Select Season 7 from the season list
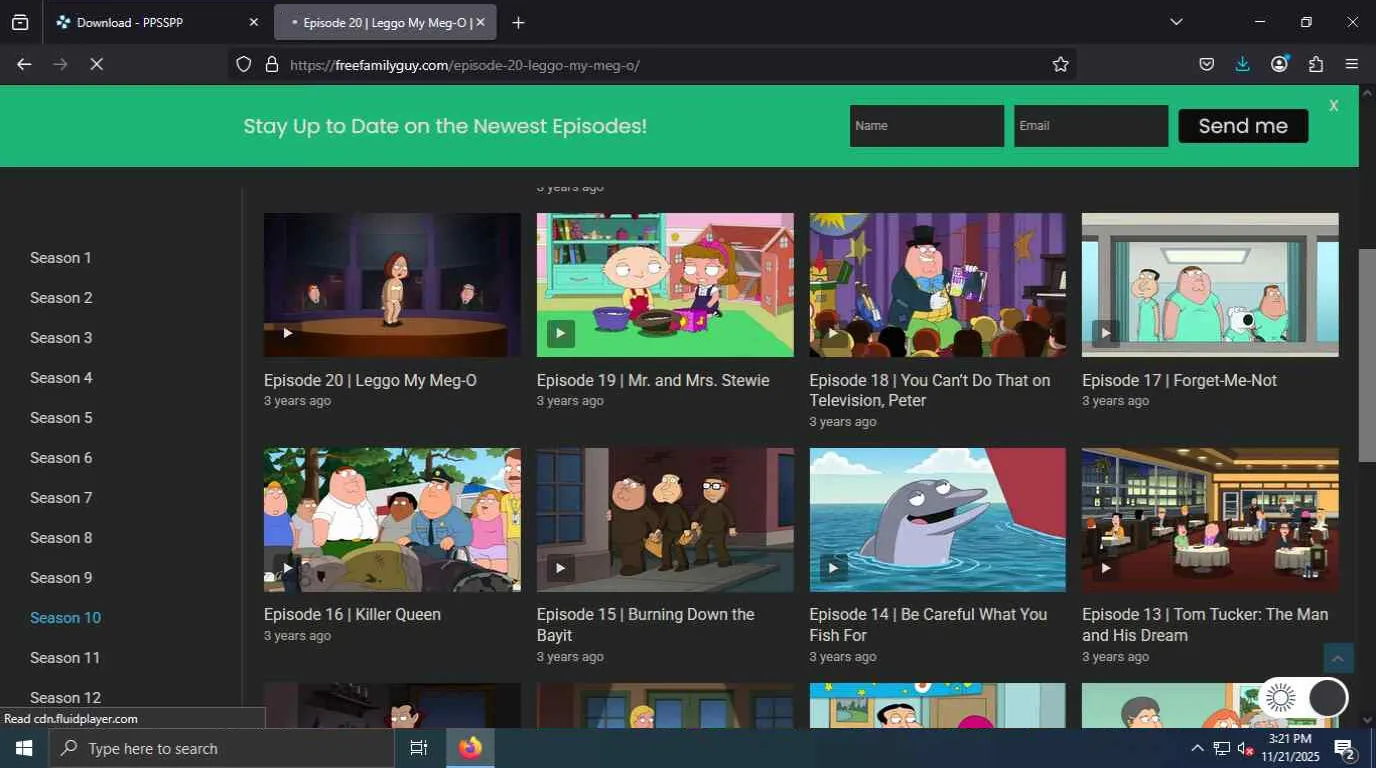The image size is (1376, 768). (61, 498)
